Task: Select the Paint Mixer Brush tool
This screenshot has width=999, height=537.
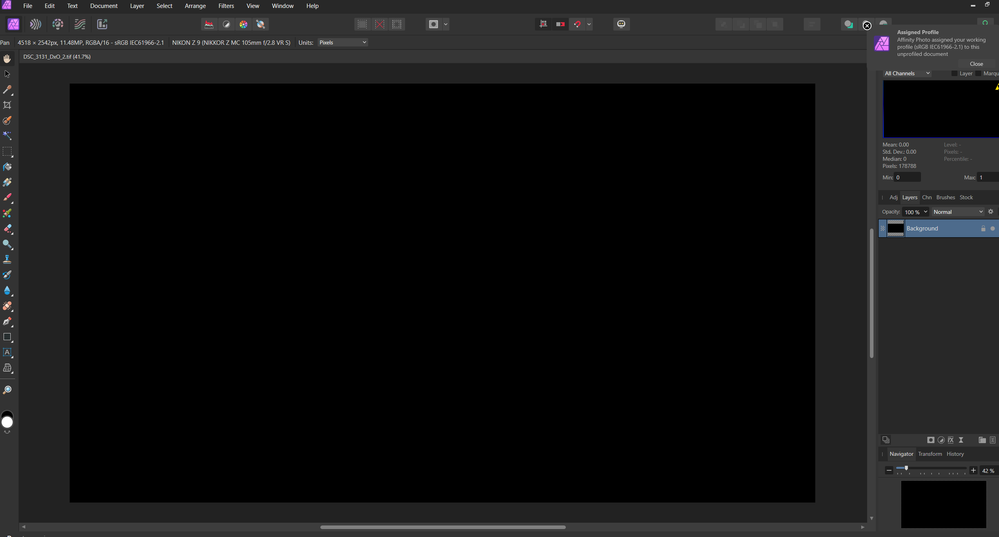Action: point(8,213)
